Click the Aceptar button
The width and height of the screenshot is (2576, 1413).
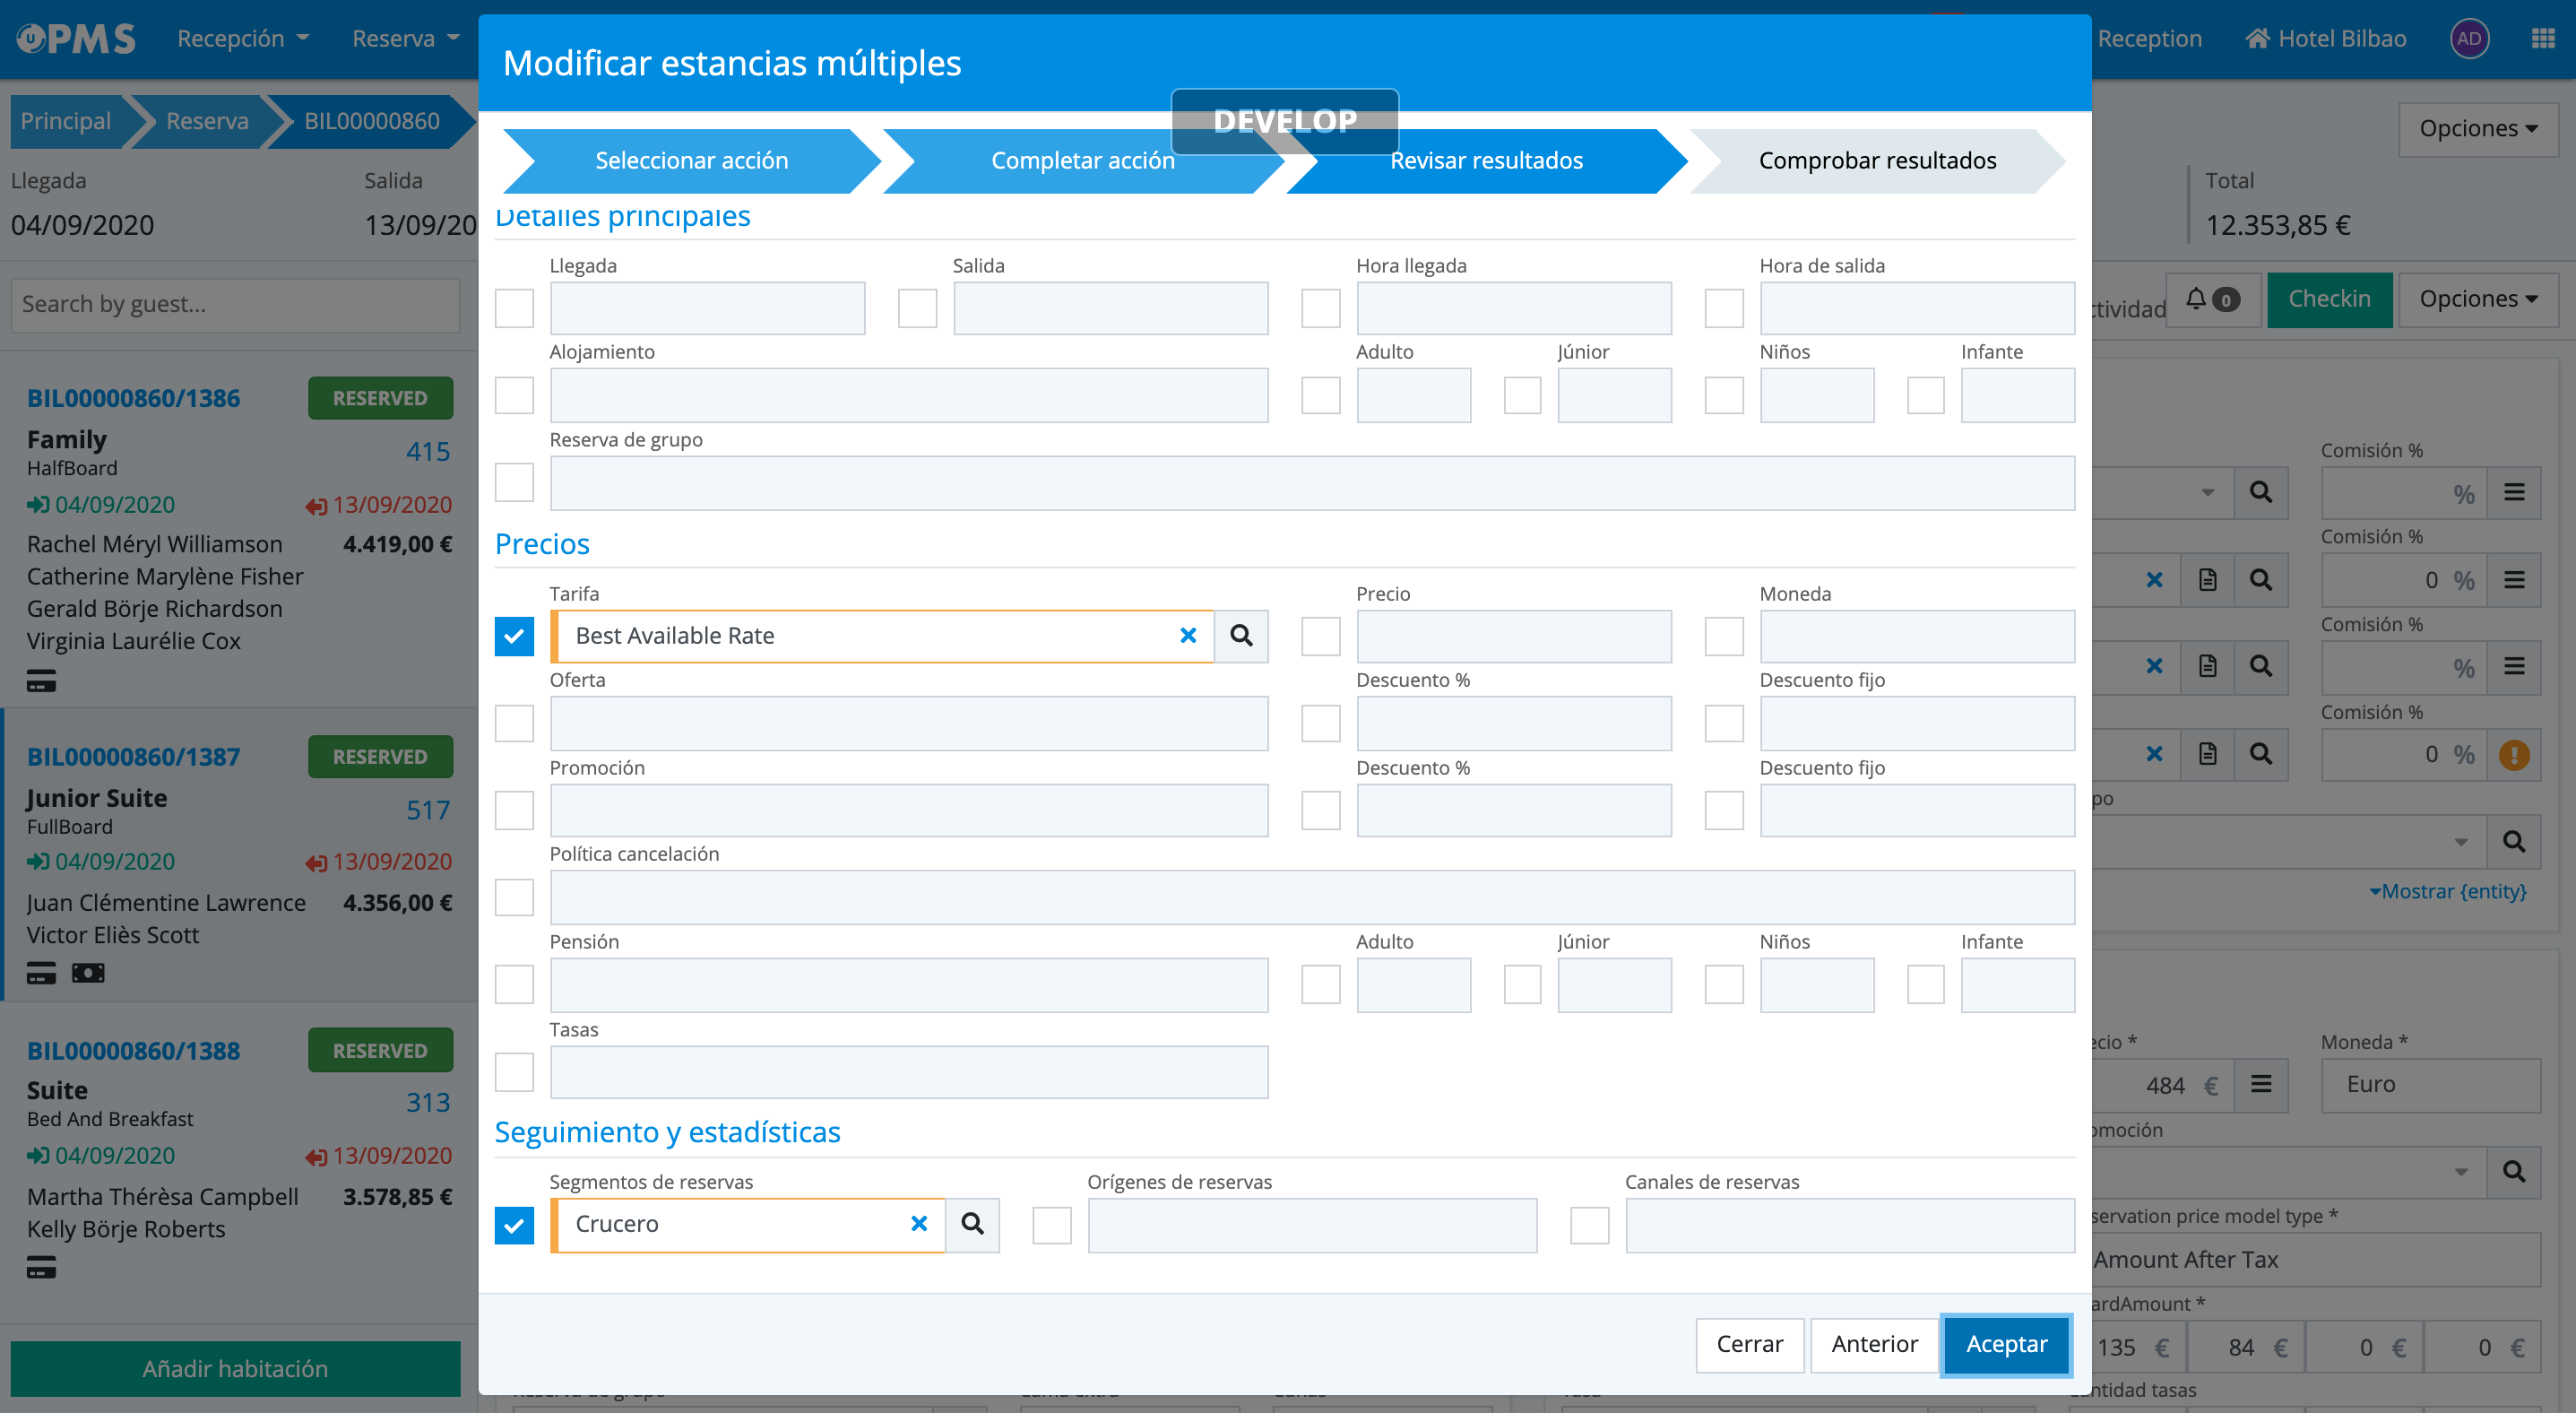click(x=2005, y=1344)
